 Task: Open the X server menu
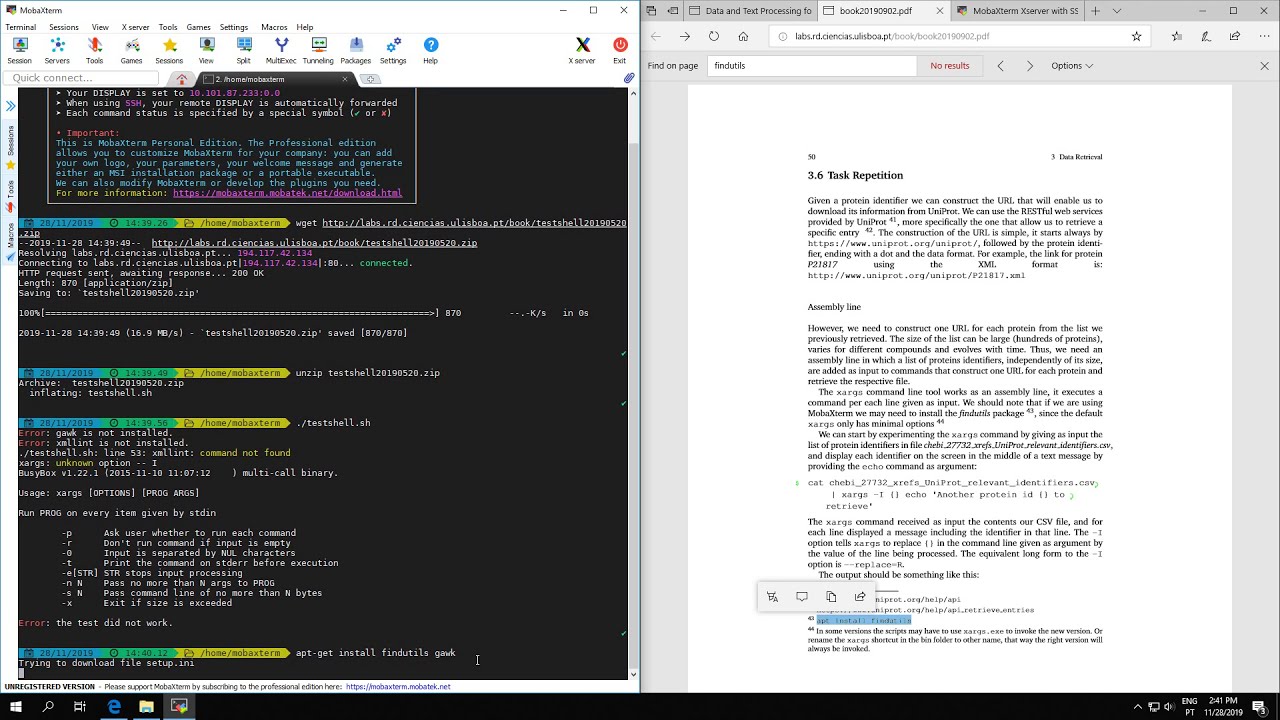click(x=135, y=27)
